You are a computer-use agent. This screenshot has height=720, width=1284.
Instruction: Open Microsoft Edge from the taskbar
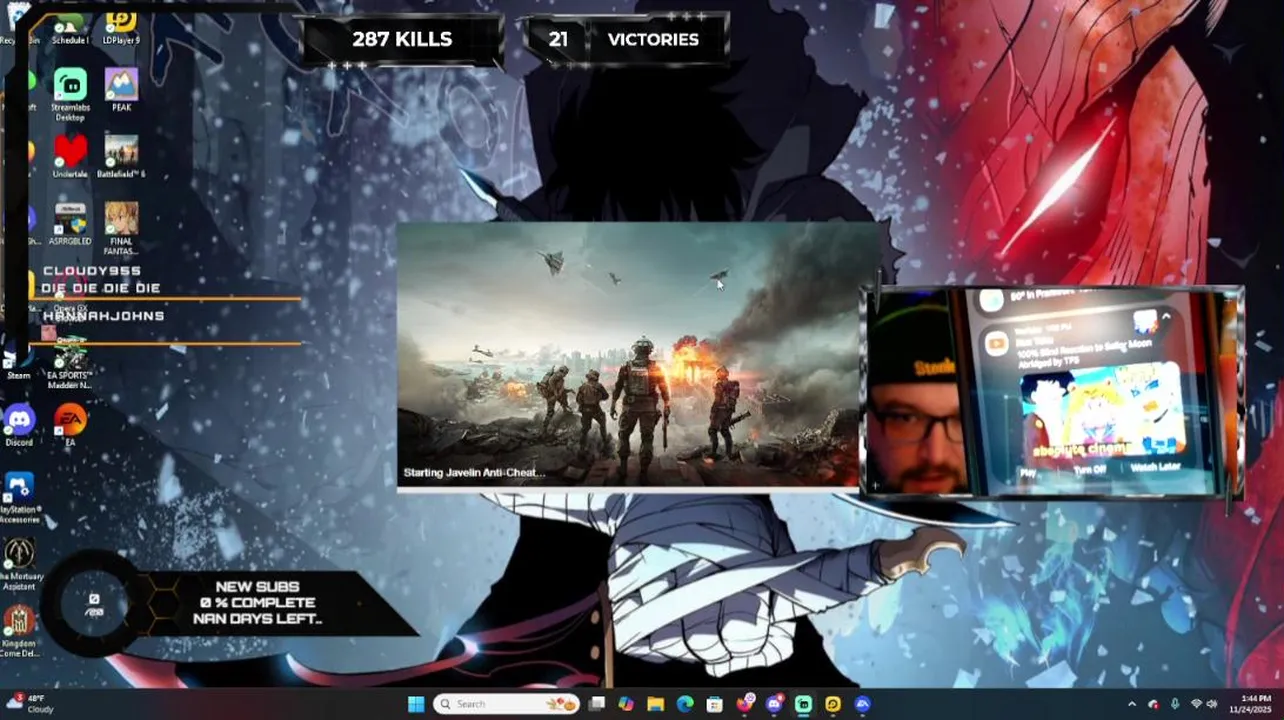coord(685,704)
